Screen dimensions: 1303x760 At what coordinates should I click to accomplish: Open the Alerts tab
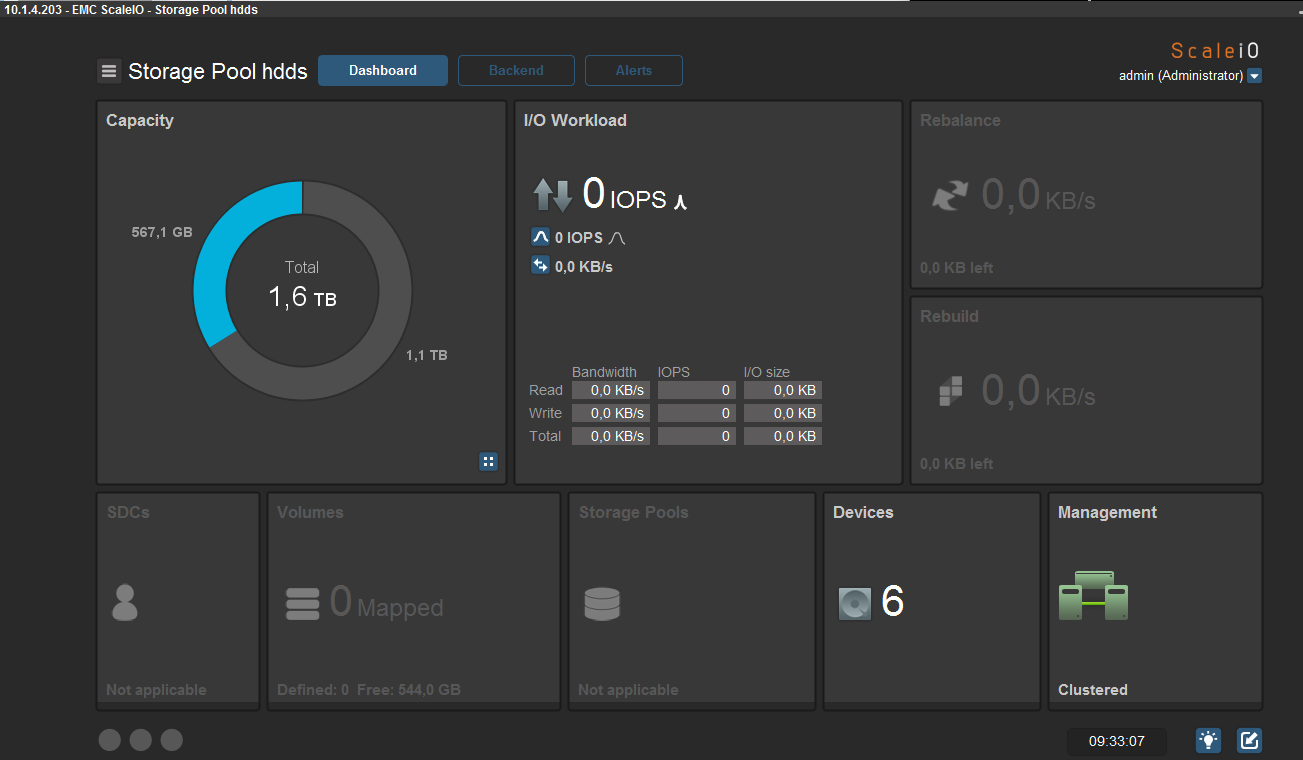pos(634,71)
